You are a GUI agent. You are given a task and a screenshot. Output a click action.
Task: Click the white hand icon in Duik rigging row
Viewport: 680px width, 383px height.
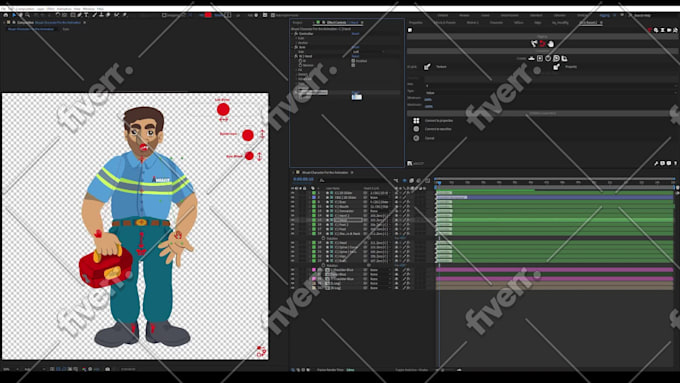click(x=551, y=44)
